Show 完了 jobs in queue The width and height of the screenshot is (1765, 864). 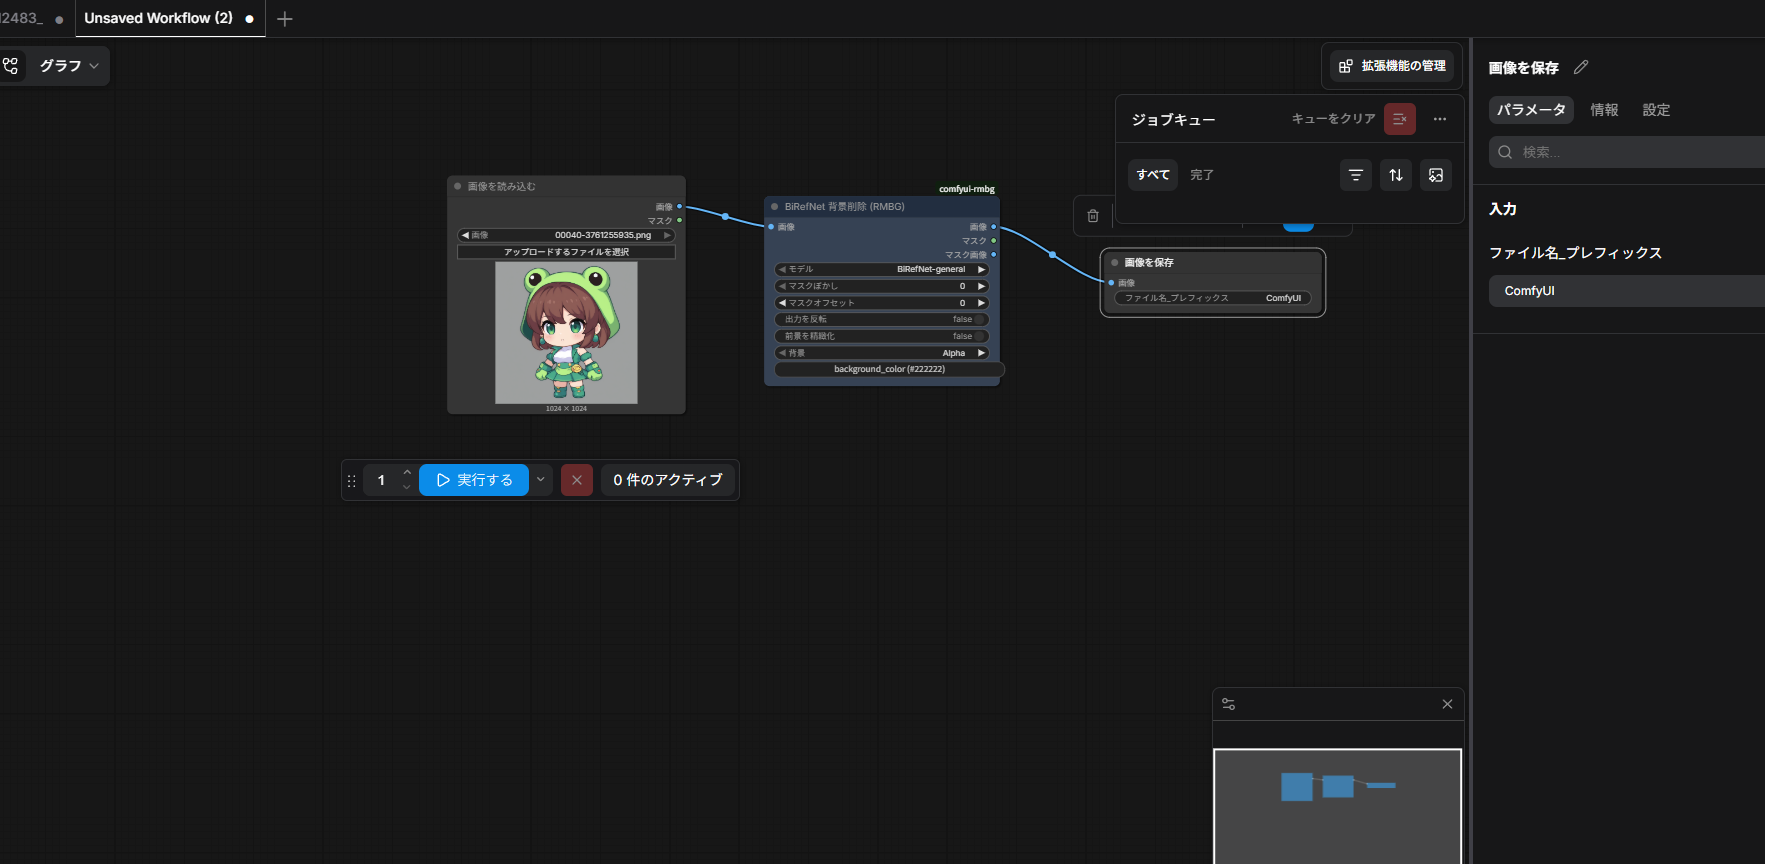click(x=1202, y=175)
